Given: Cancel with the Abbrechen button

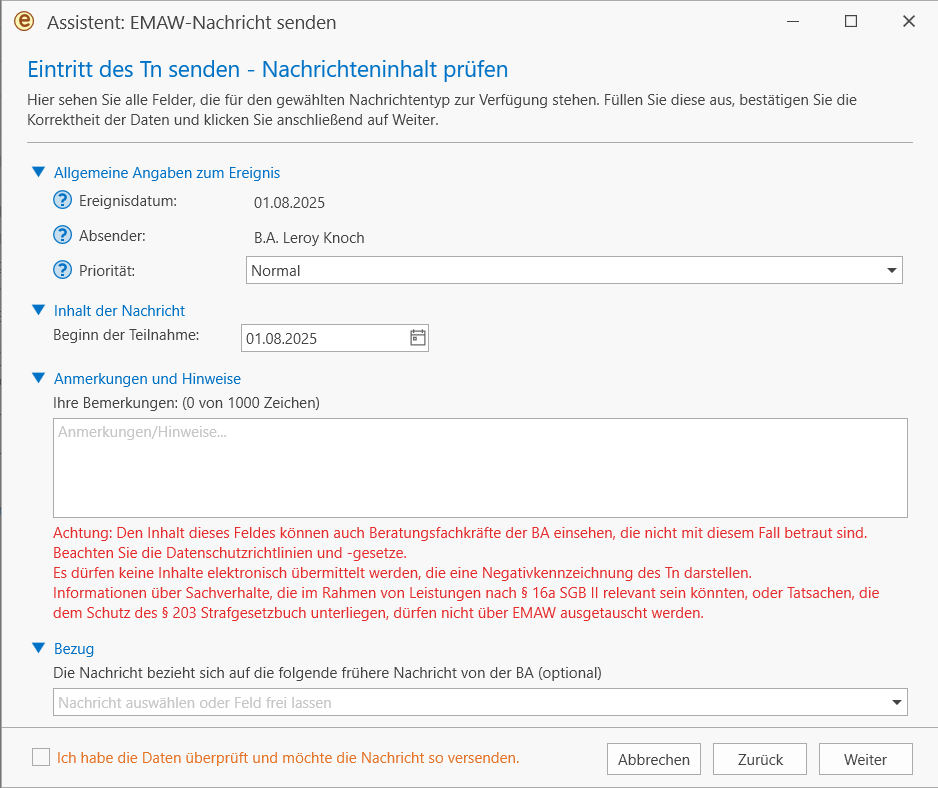Looking at the screenshot, I should 653,759.
